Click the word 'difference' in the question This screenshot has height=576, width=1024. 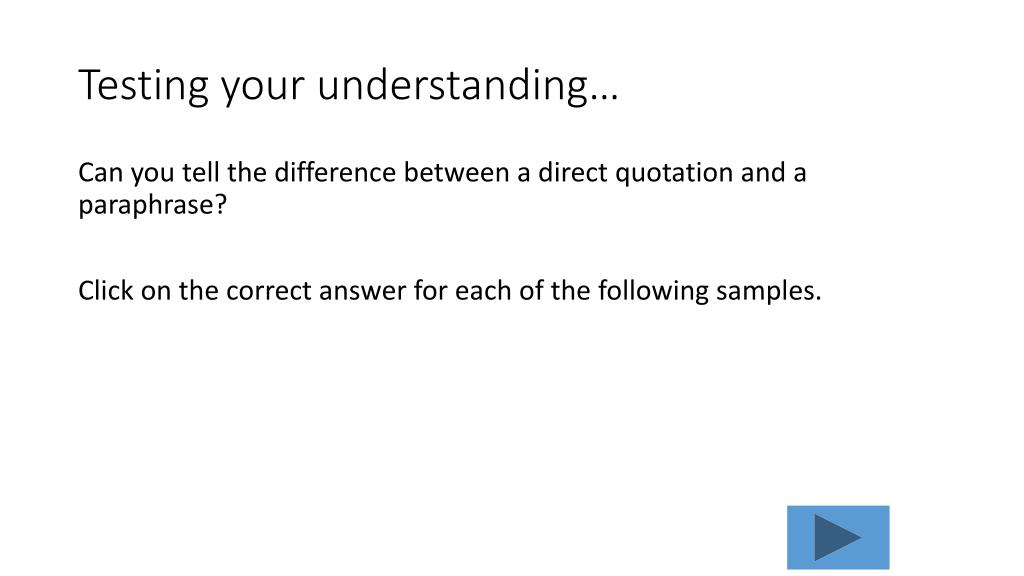335,172
